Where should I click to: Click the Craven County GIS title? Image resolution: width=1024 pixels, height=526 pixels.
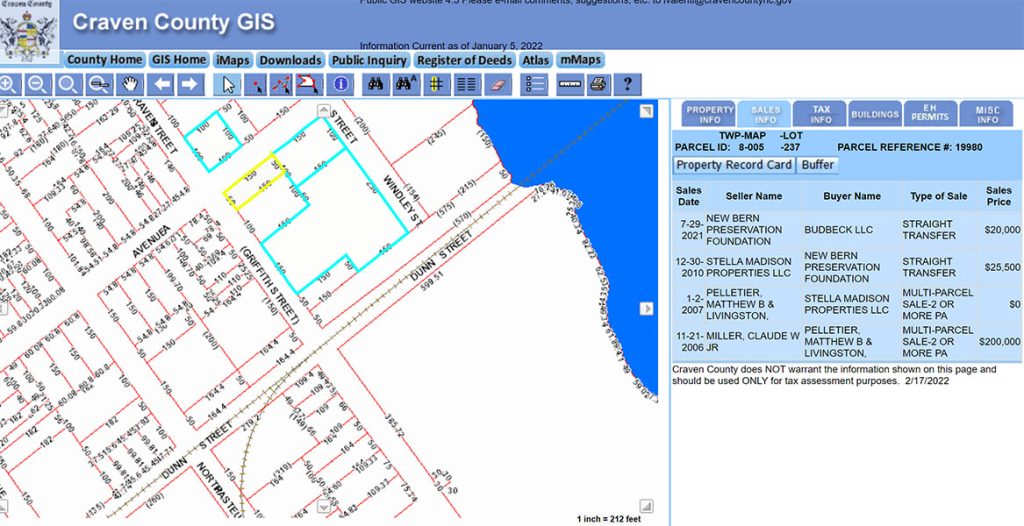[174, 23]
